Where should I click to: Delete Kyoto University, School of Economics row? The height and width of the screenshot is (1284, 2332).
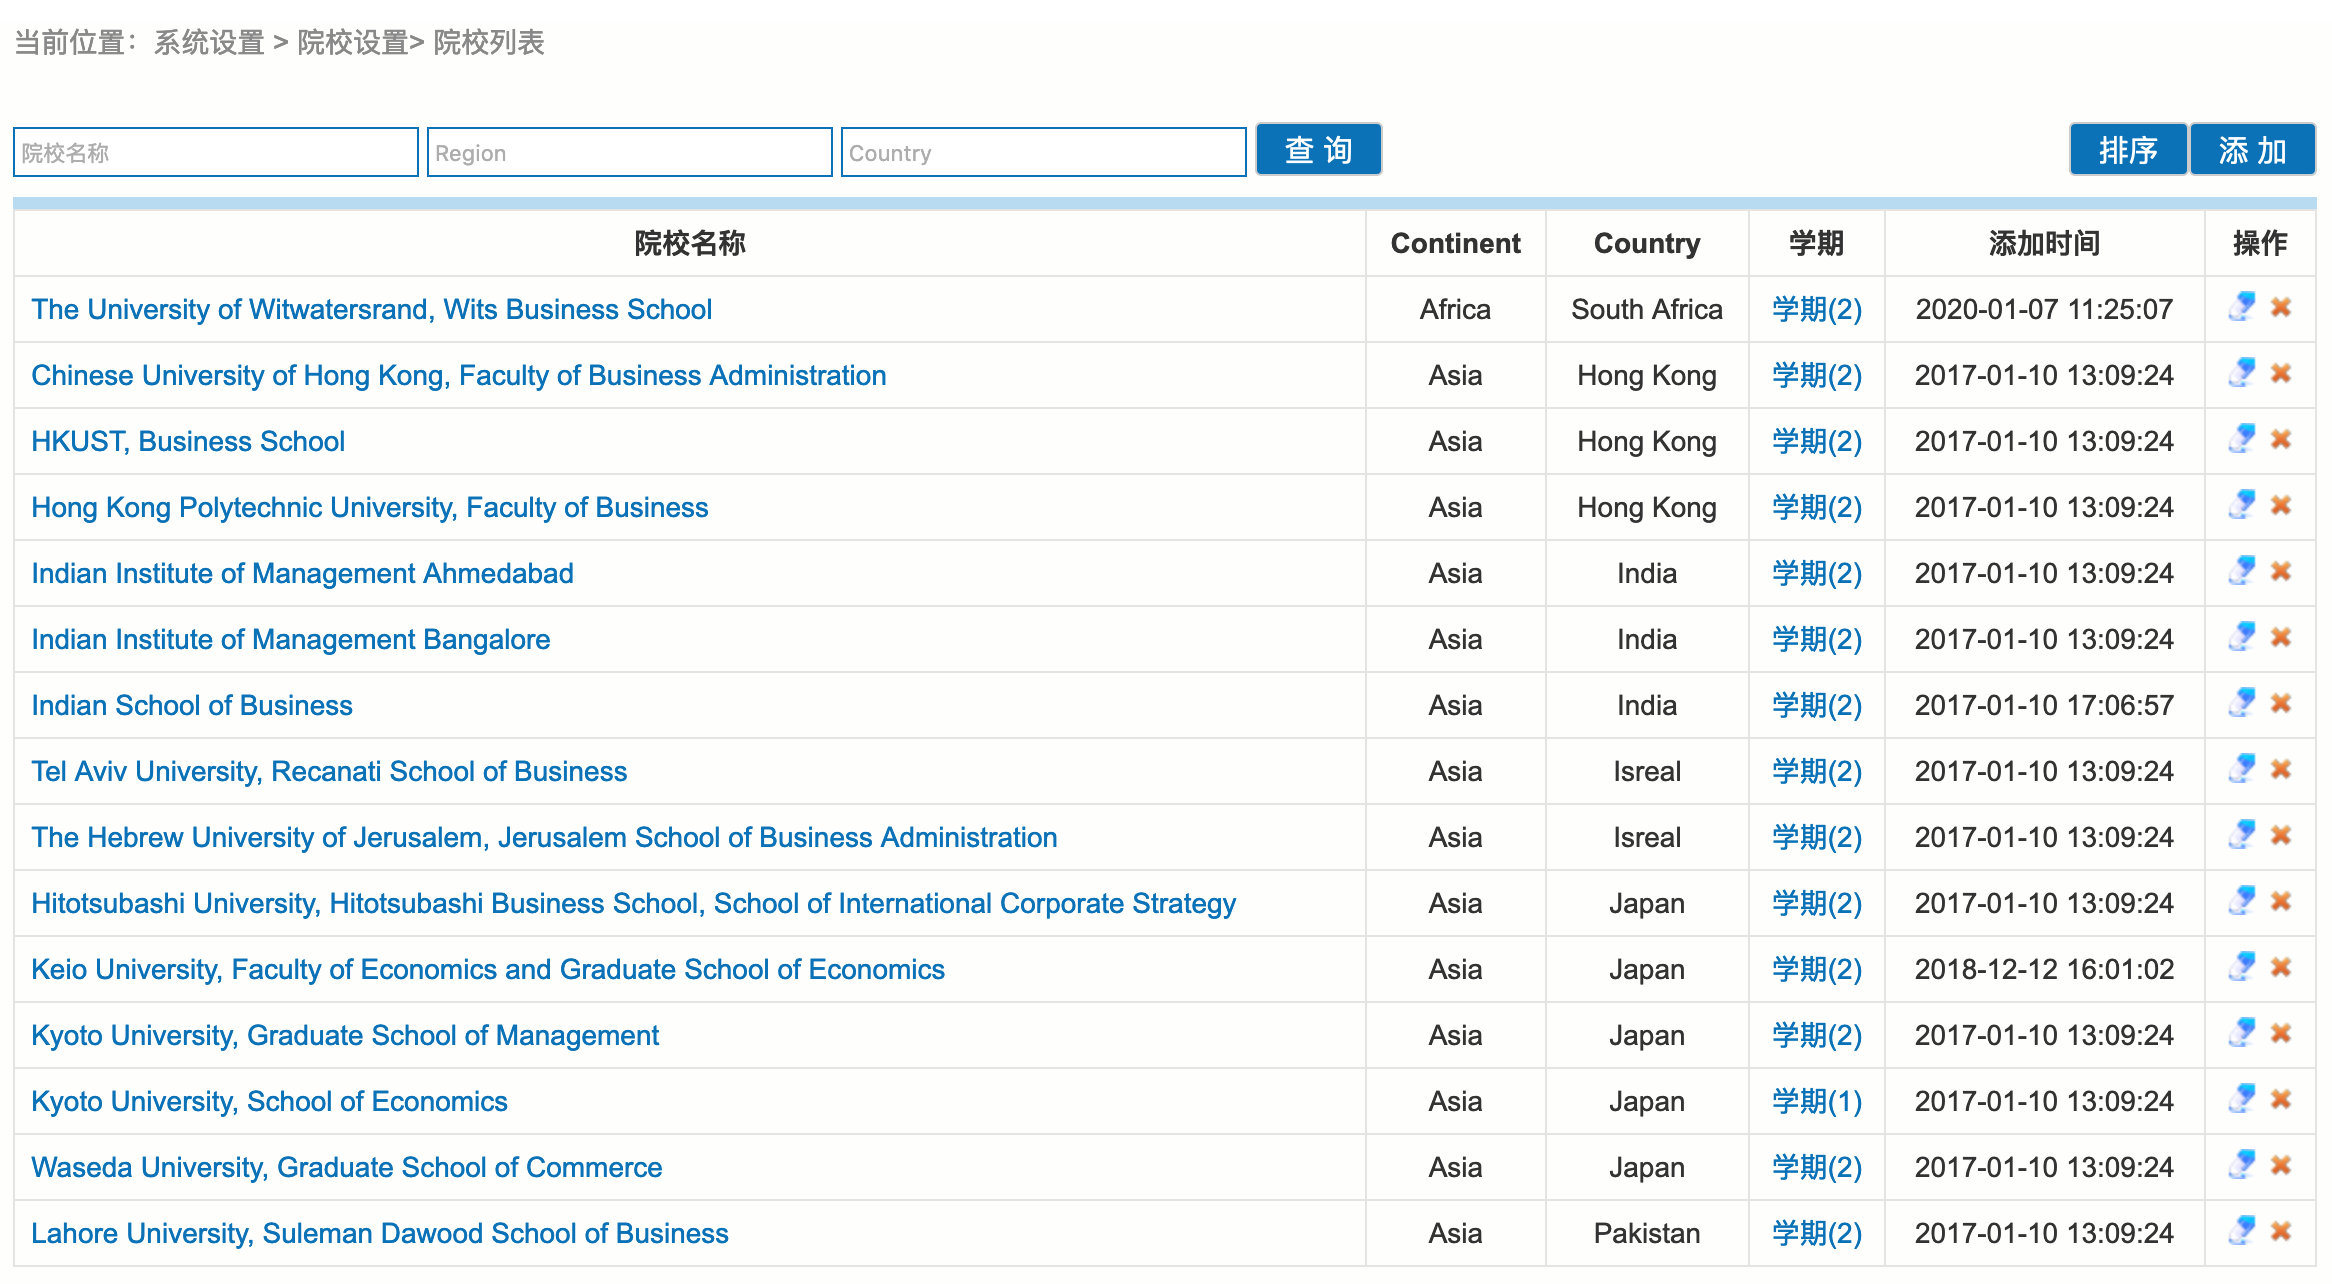click(2281, 1099)
